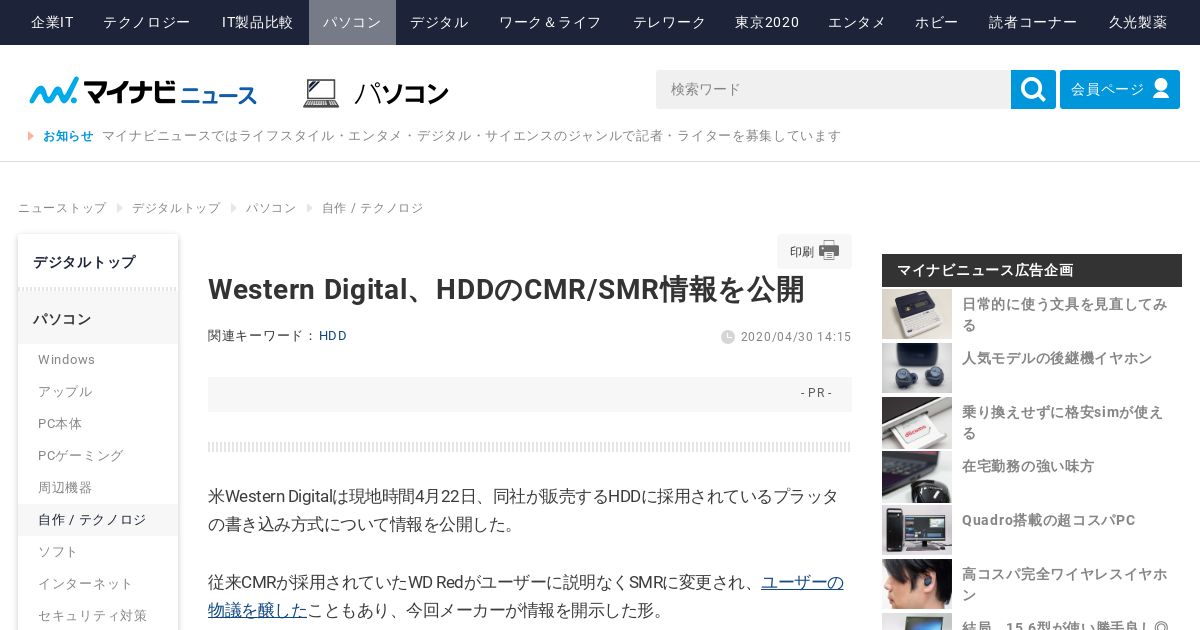Open the ホビー top menu
This screenshot has height=630, width=1200.
click(936, 22)
